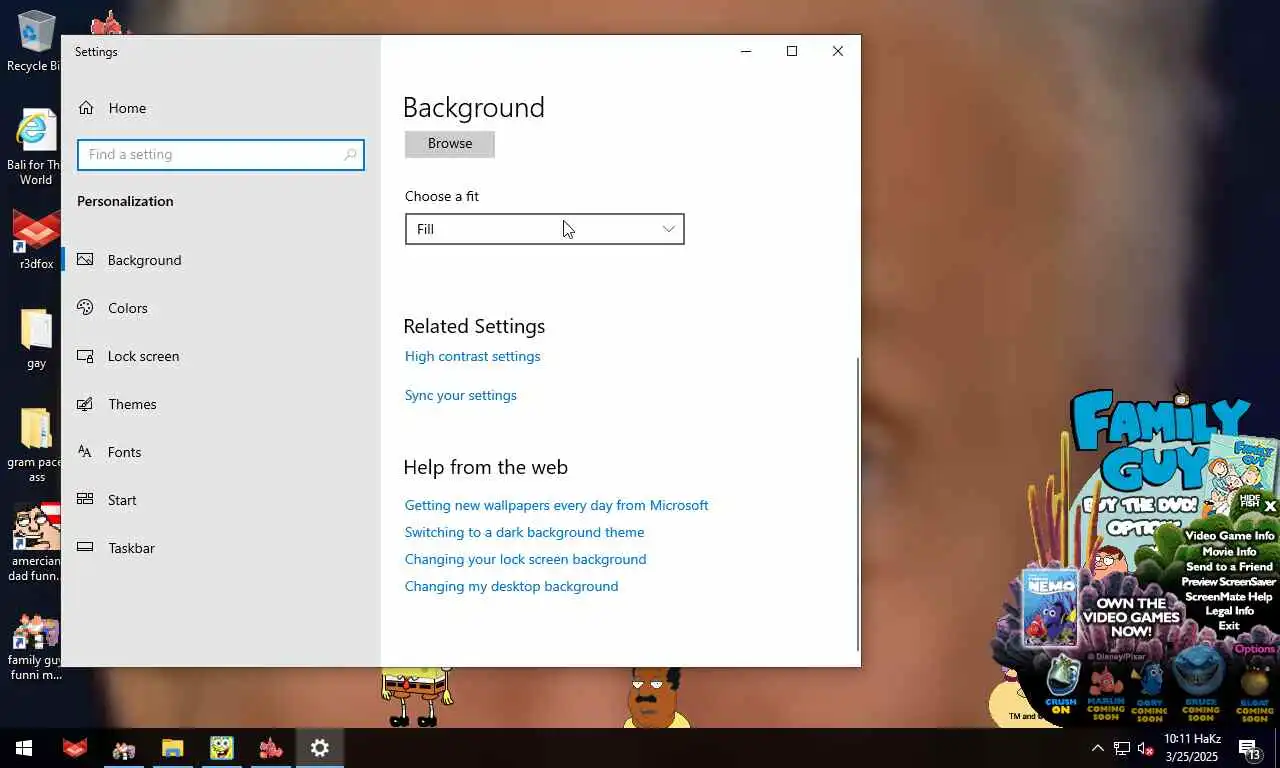Open Switching to a dark background theme
The image size is (1280, 768).
pyautogui.click(x=524, y=532)
